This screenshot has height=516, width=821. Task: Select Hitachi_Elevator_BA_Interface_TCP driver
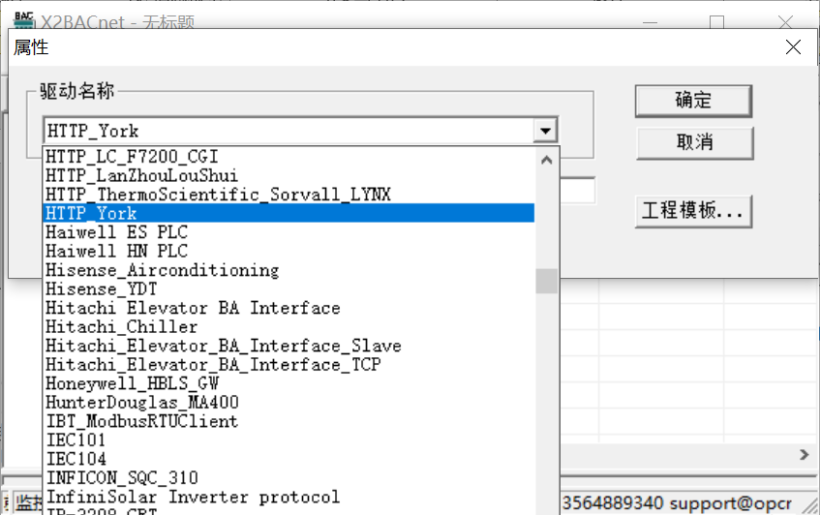[289, 365]
